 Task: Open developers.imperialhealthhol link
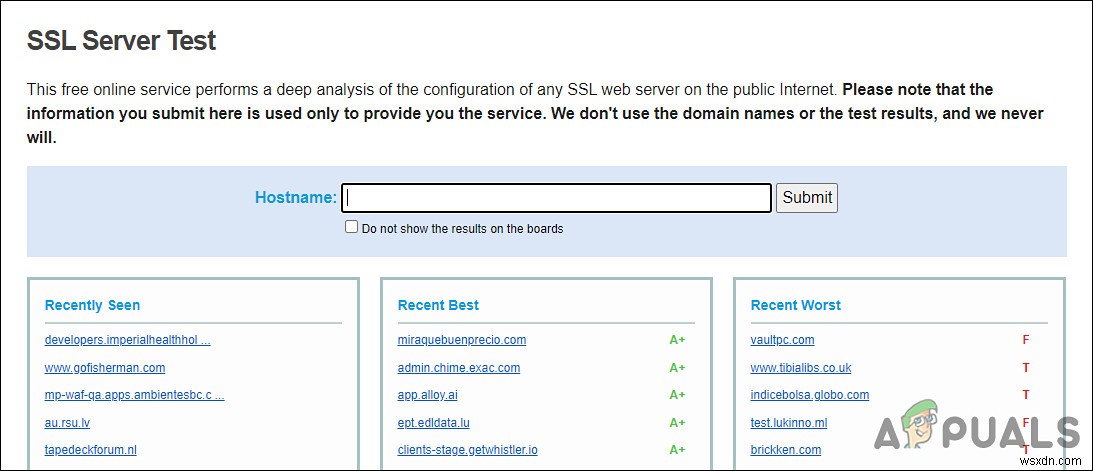click(128, 340)
